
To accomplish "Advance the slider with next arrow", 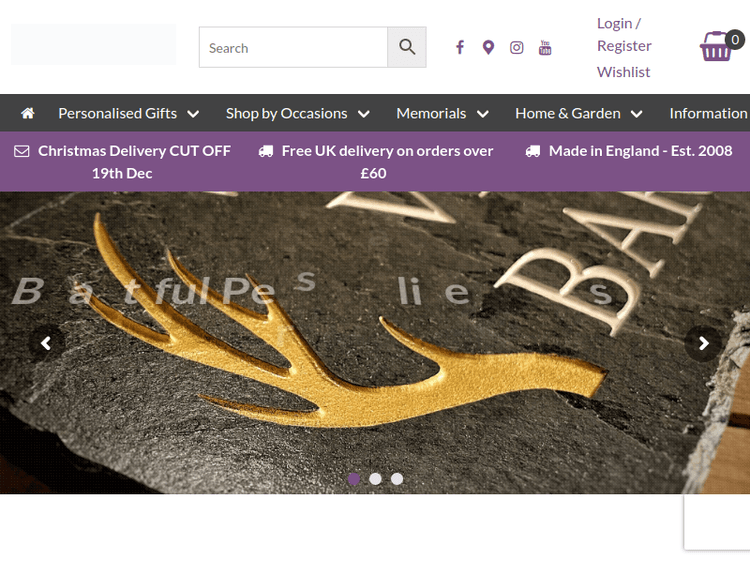I will [703, 343].
